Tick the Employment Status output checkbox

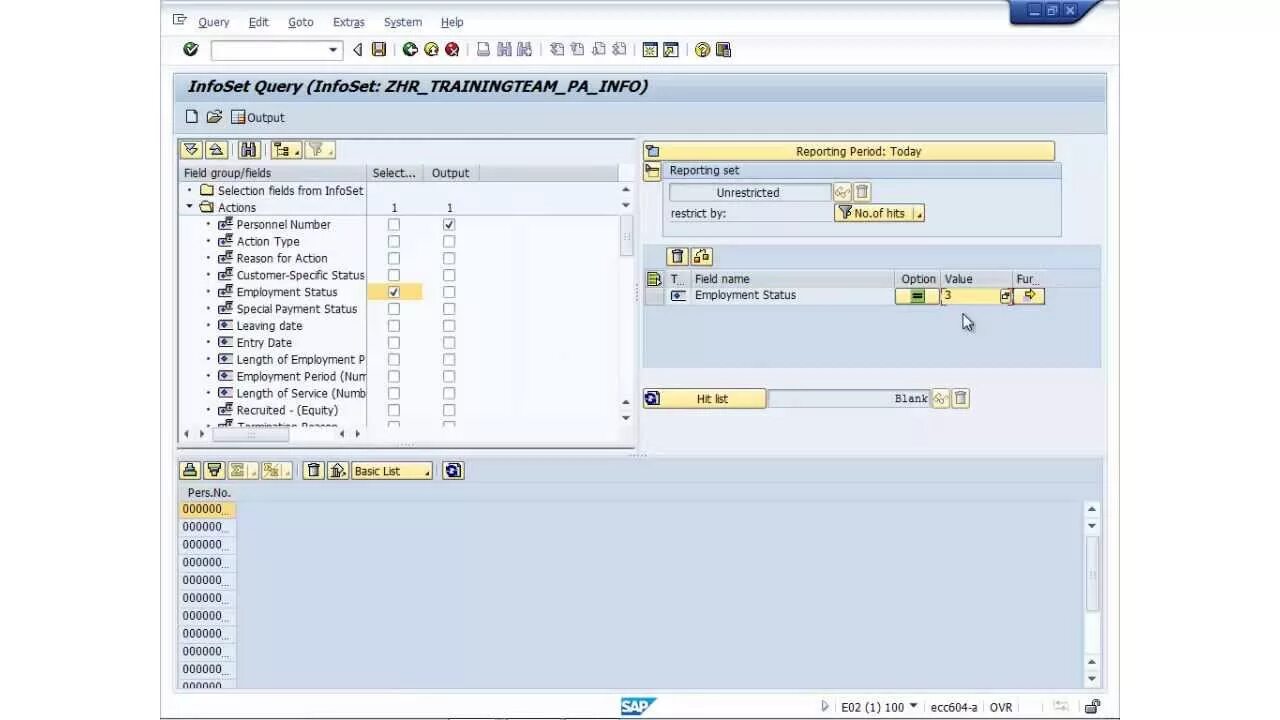(x=449, y=292)
